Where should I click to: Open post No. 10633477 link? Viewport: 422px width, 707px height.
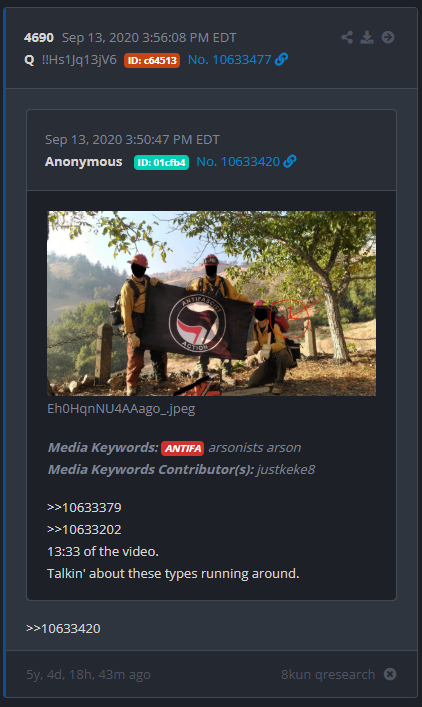click(229, 60)
